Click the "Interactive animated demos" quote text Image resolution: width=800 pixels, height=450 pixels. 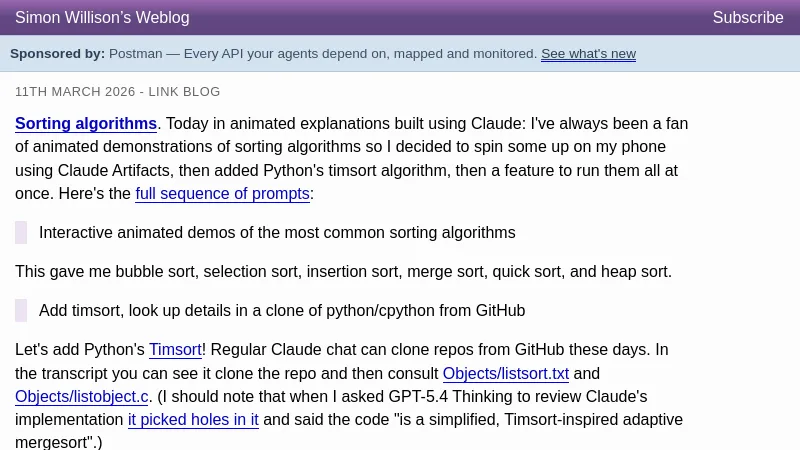(277, 233)
